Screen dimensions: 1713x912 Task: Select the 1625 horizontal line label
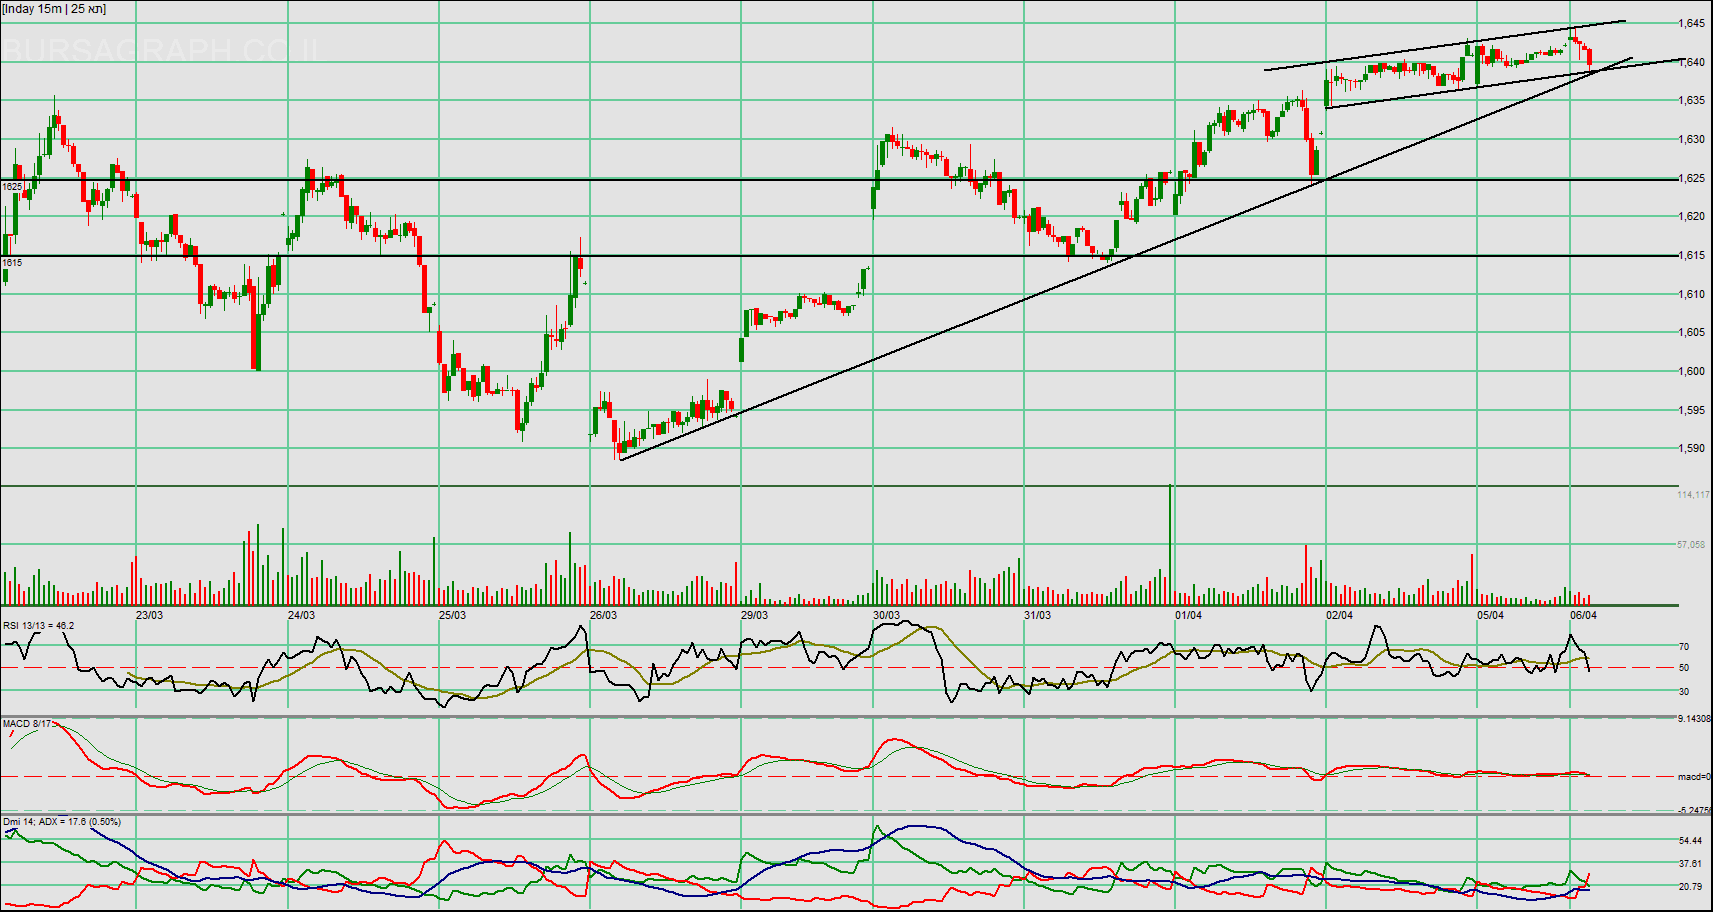(12, 187)
